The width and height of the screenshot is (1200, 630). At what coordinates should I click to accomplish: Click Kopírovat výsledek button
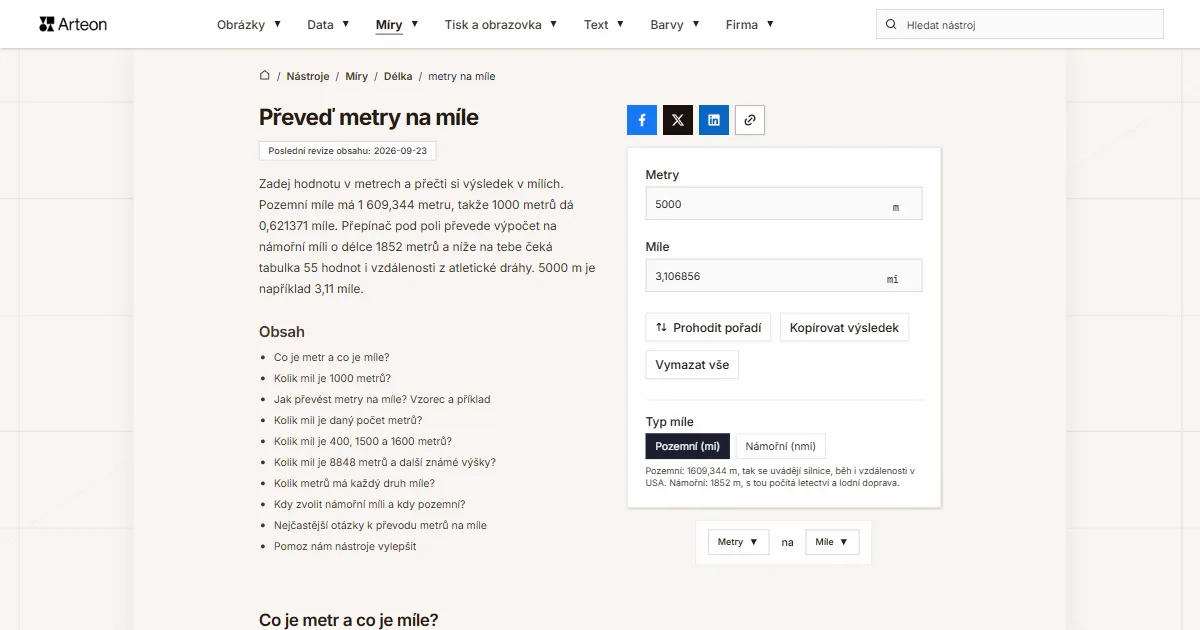click(x=844, y=327)
